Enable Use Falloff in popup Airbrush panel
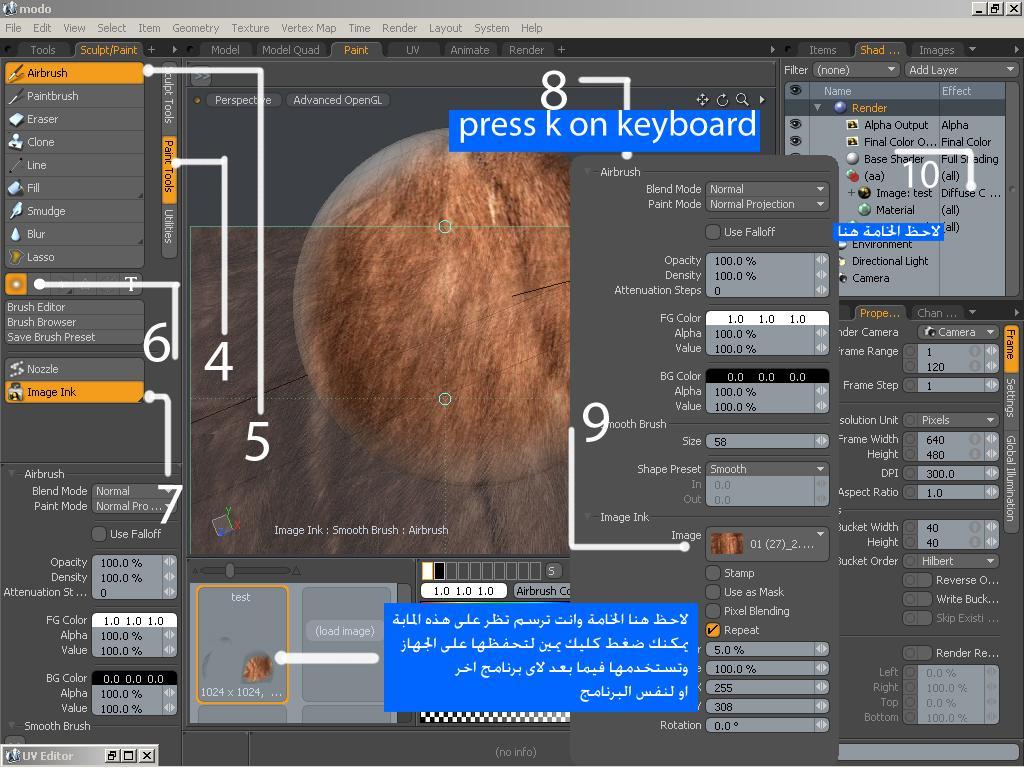Viewport: 1024px width, 768px height. point(713,232)
